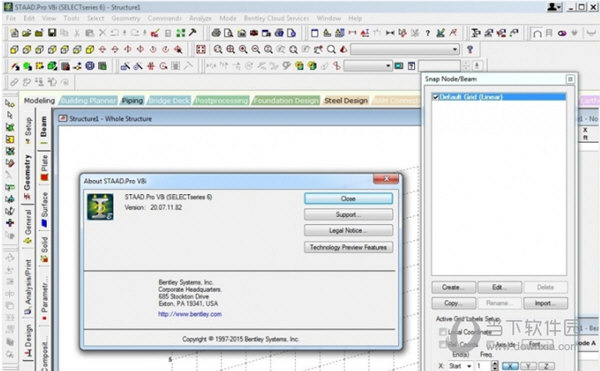600x371 pixels.
Task: Click the Save floppy disk icon
Action: [x=52, y=33]
